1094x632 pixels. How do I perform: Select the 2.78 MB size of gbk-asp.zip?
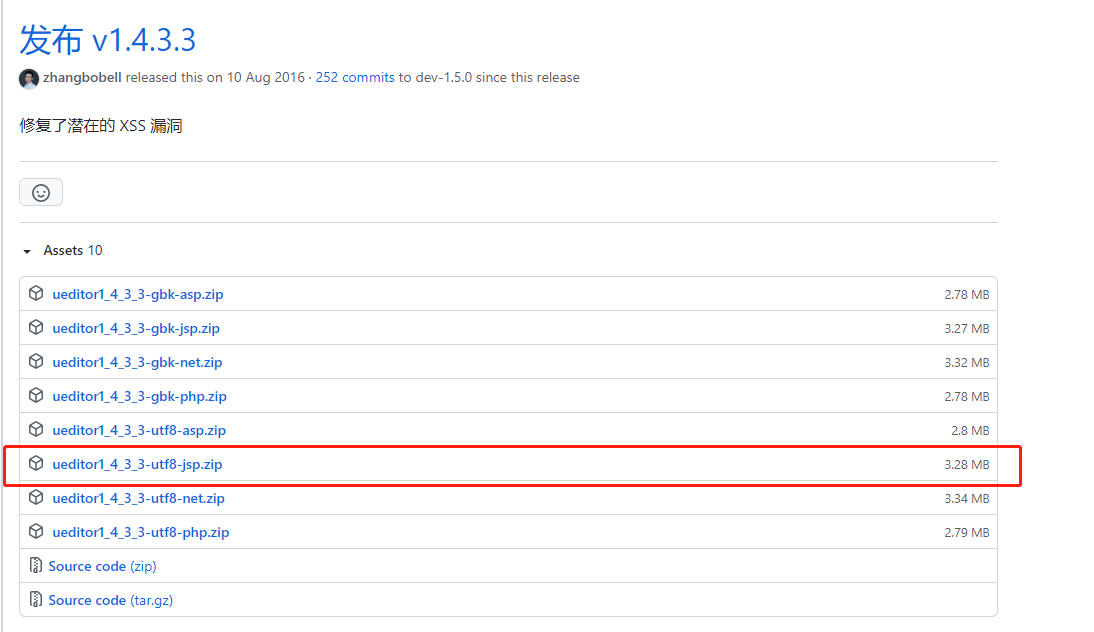coord(966,295)
